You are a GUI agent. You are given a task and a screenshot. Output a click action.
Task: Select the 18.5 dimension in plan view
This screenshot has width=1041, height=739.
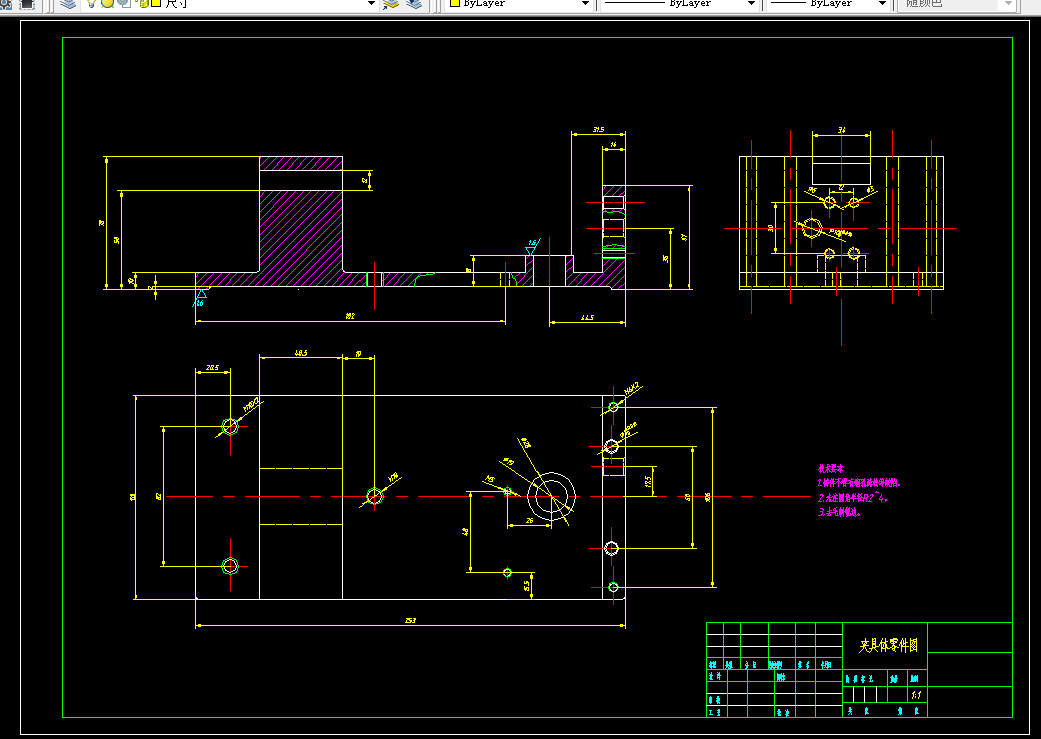[648, 481]
